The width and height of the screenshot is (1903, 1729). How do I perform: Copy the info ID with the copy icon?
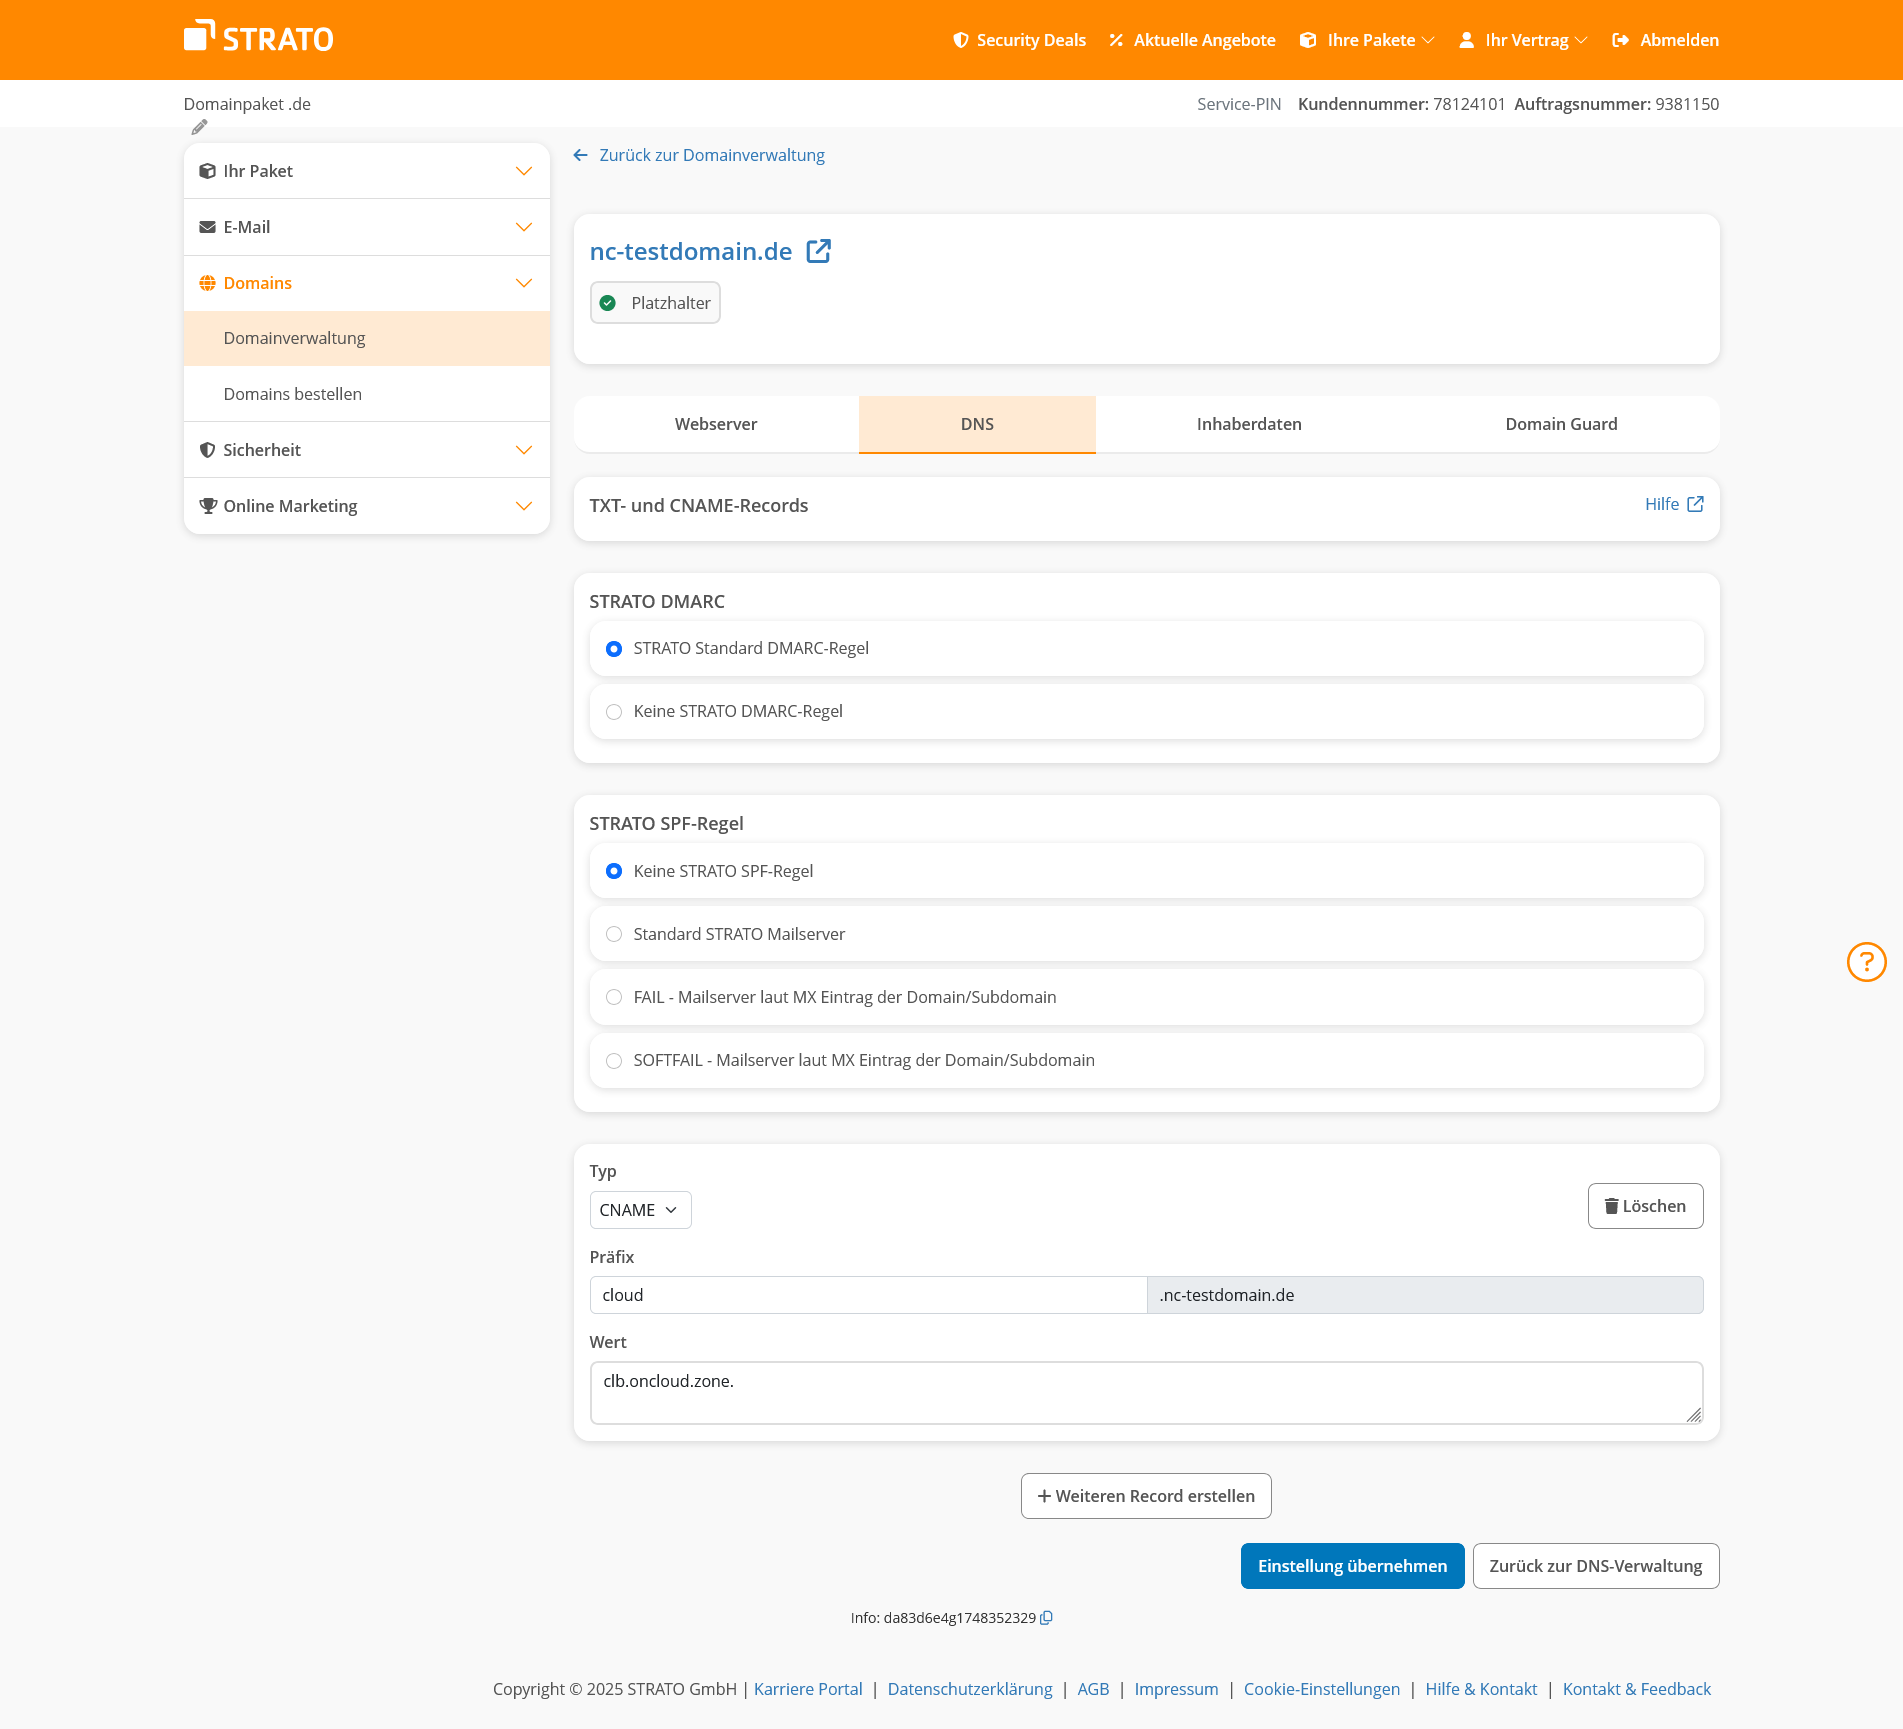(1046, 1618)
